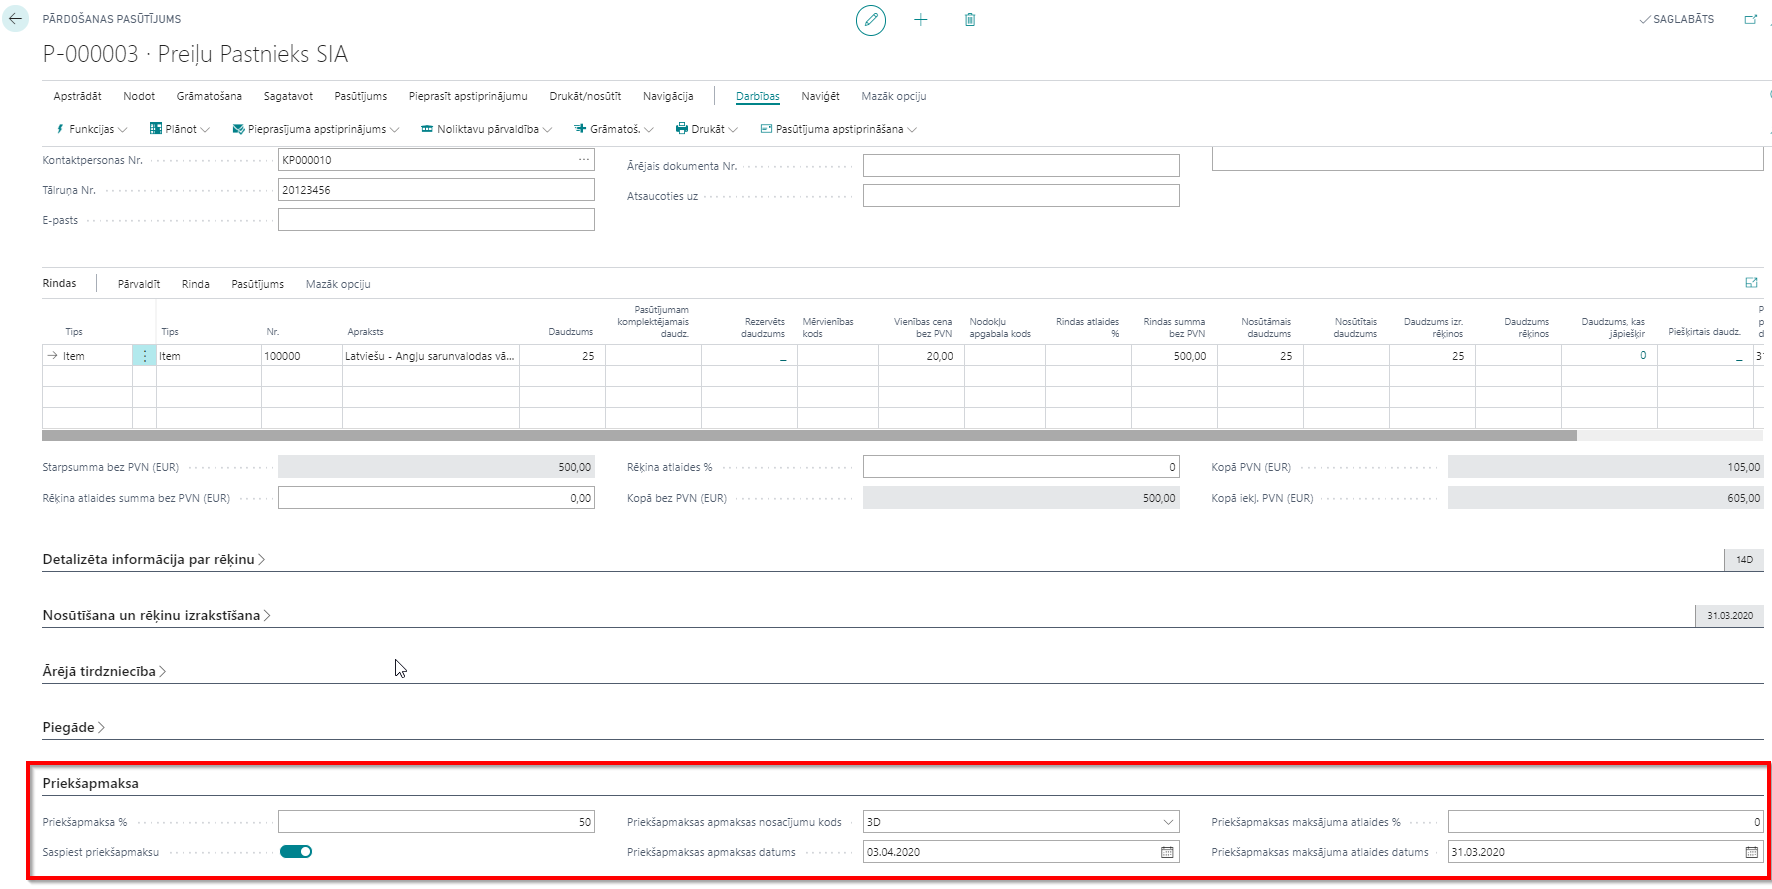Open the Grāmatošana menu

tap(209, 96)
